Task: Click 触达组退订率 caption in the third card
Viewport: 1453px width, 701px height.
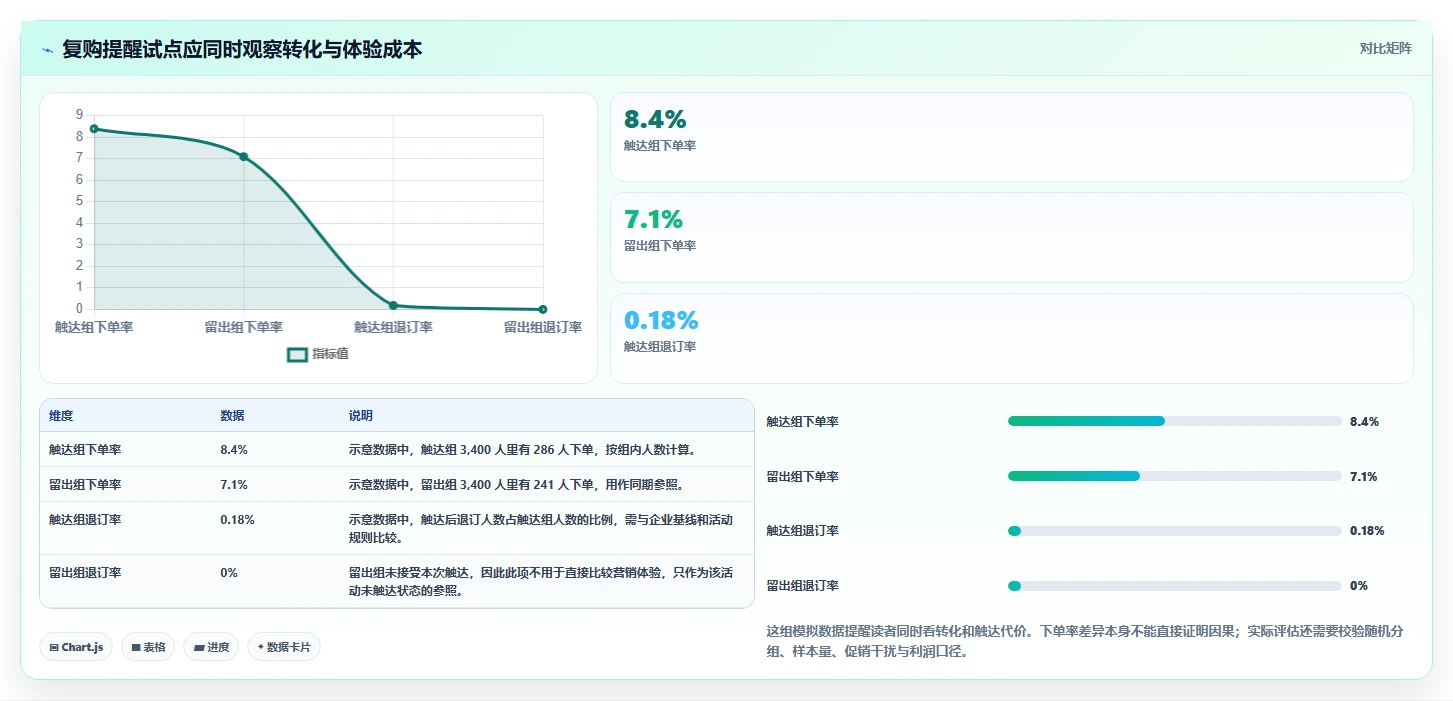Action: point(660,347)
